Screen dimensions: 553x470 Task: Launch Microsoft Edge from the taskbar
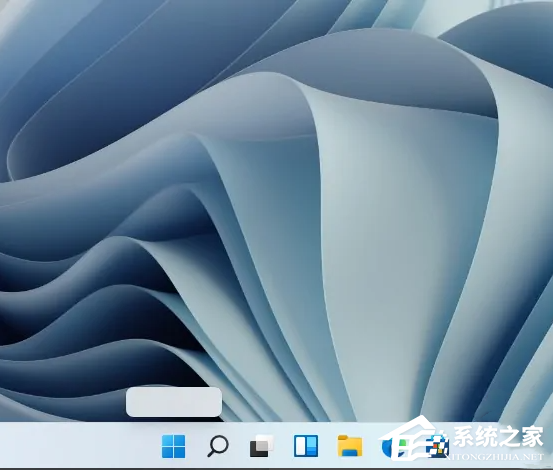[393, 446]
